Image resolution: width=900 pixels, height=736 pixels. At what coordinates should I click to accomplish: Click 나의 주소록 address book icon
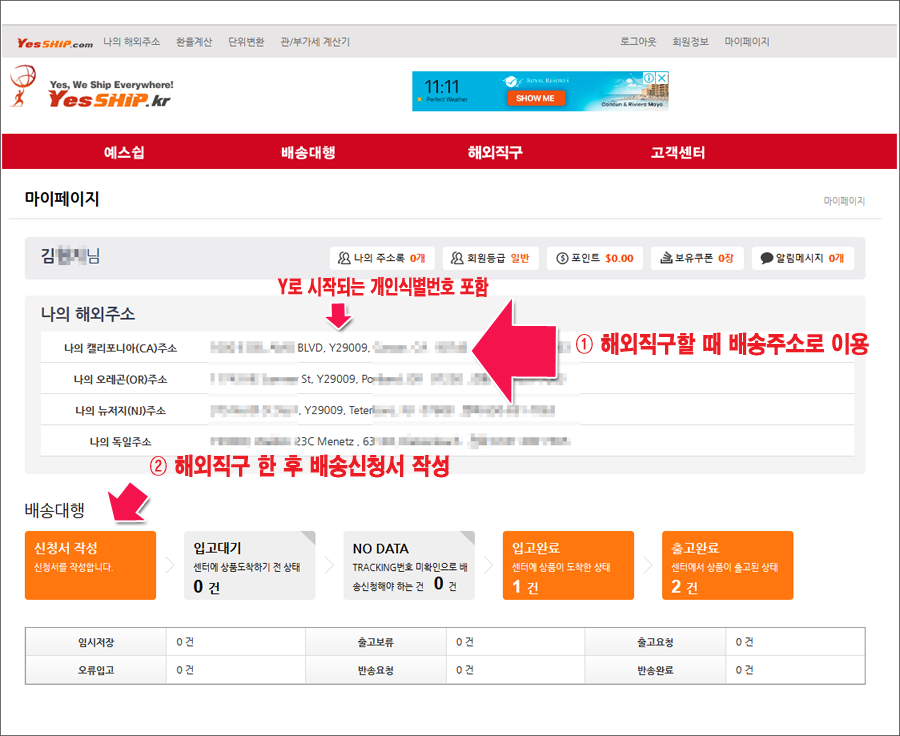[344, 258]
